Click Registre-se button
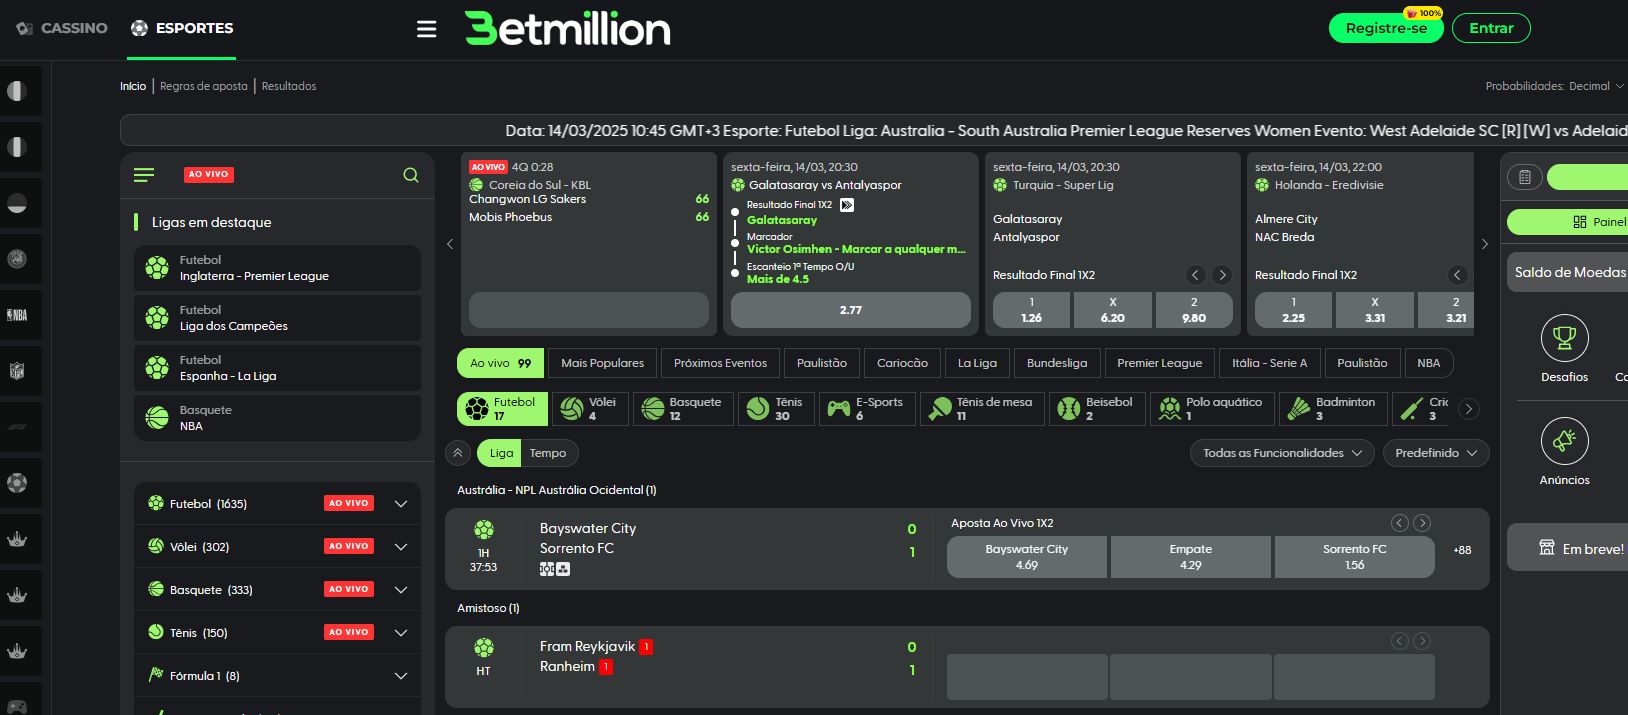 click(x=1386, y=28)
